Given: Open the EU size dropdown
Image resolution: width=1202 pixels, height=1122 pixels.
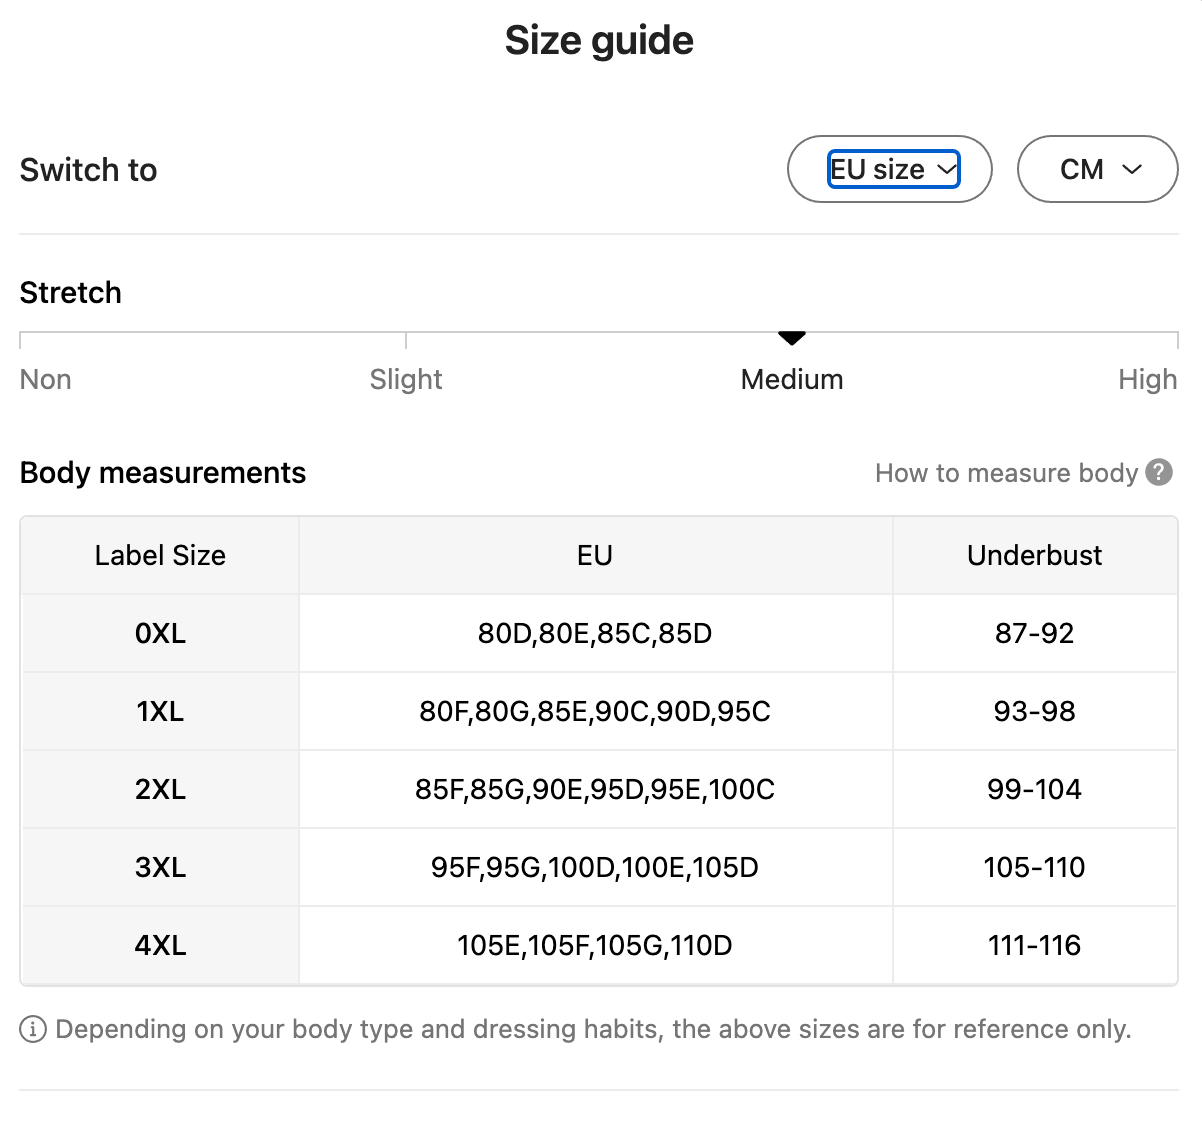Looking at the screenshot, I should (x=893, y=170).
